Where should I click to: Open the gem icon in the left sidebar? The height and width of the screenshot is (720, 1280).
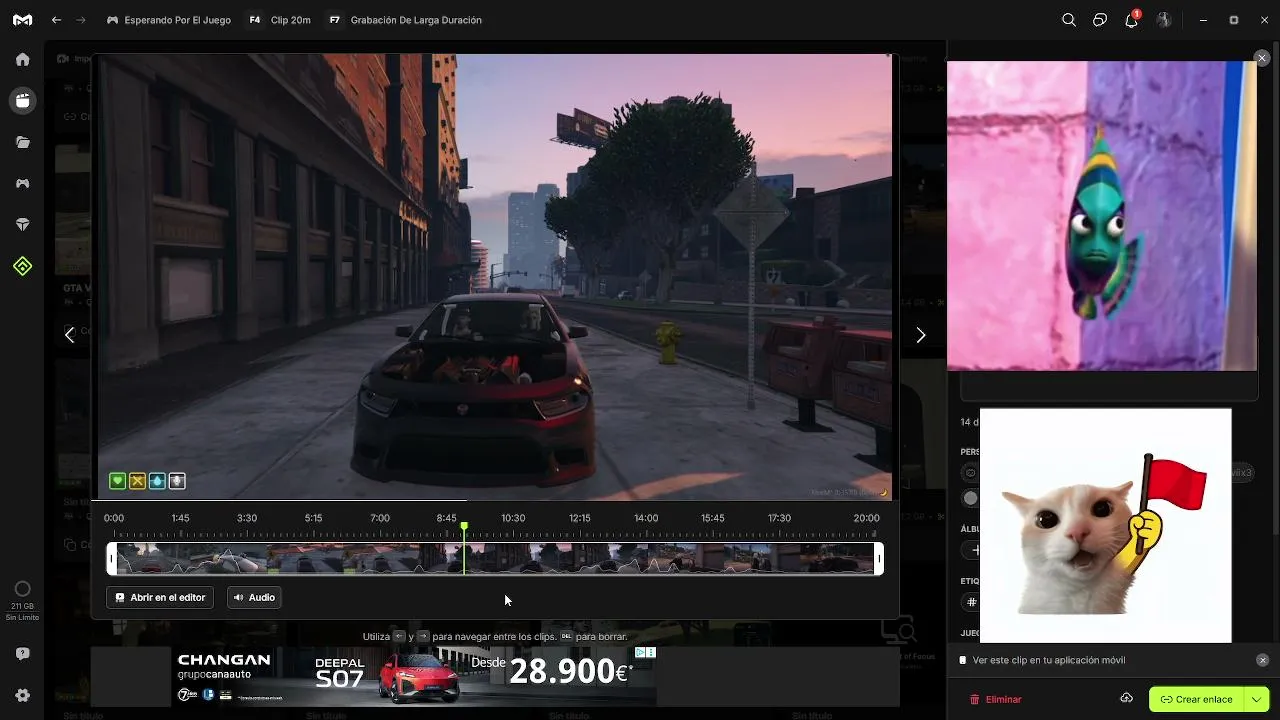pos(22,225)
